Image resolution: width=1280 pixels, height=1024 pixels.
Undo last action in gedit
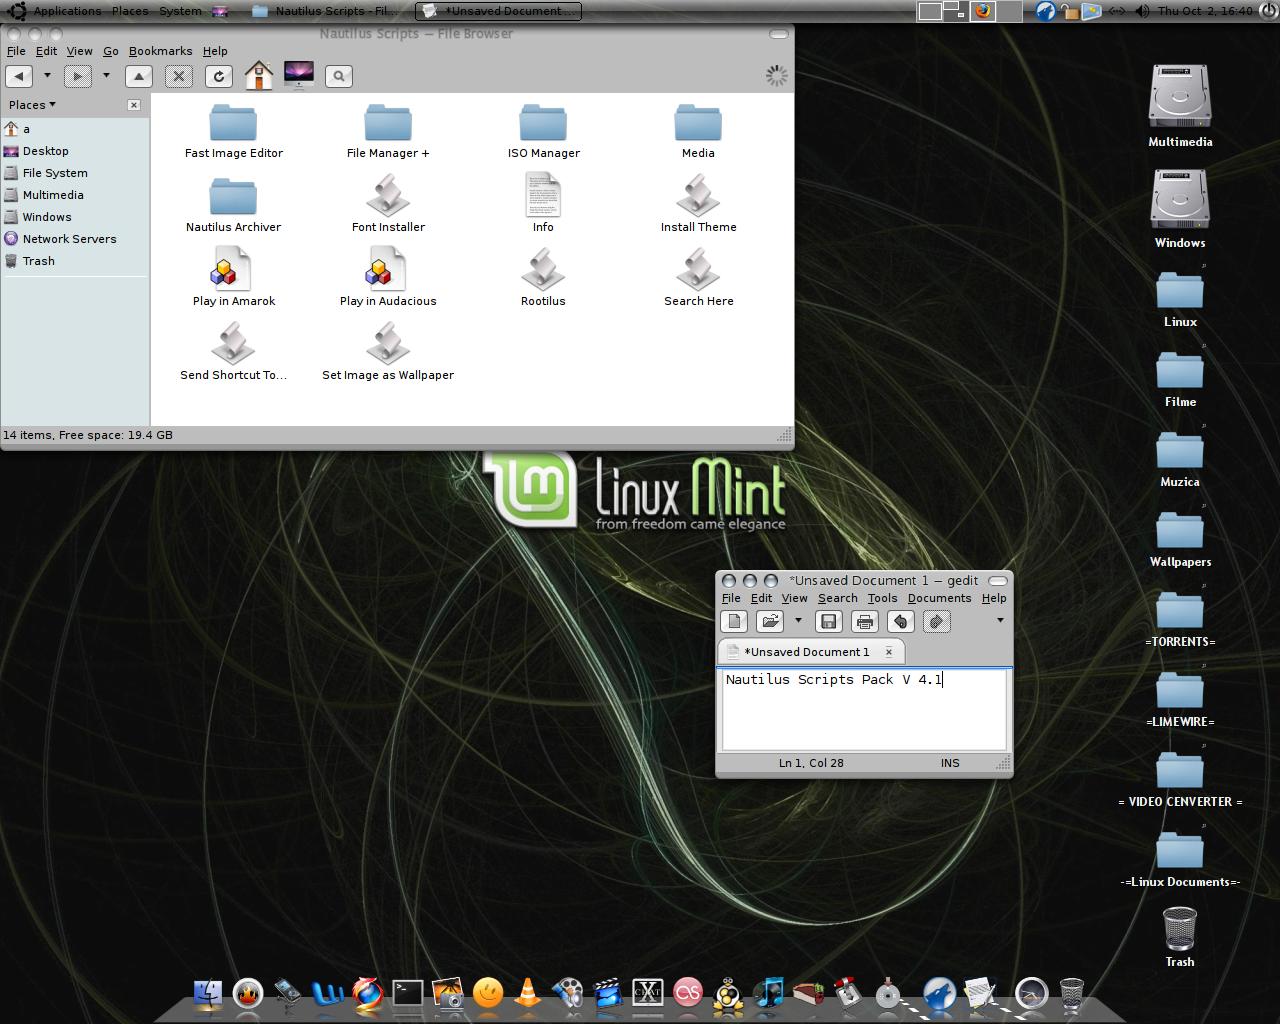click(x=900, y=621)
